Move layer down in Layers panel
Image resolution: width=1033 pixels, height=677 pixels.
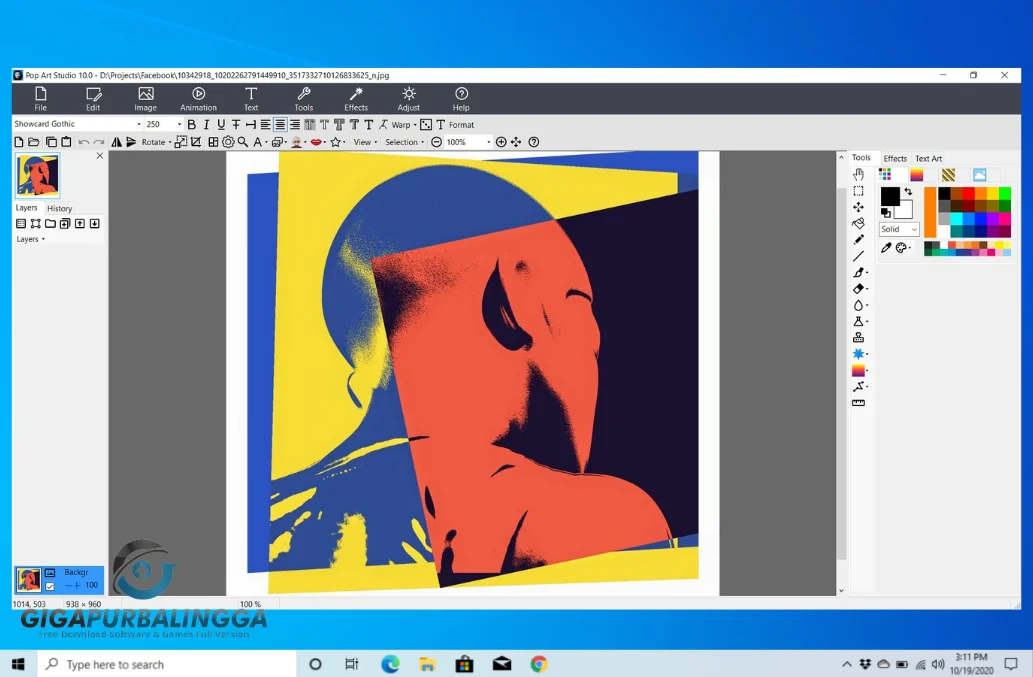click(x=95, y=224)
